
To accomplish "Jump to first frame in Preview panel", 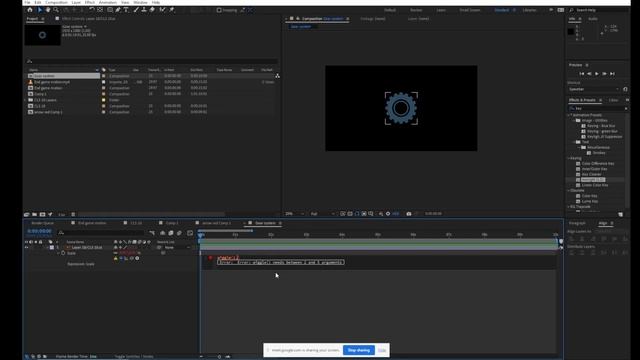I will point(582,74).
